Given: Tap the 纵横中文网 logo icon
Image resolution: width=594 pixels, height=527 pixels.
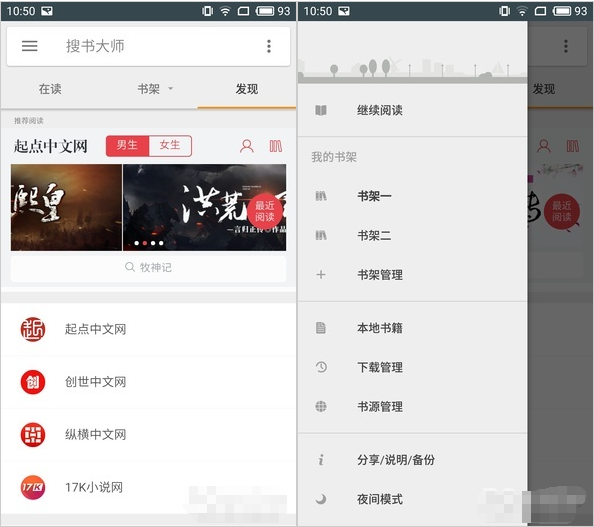Looking at the screenshot, I should tap(33, 435).
